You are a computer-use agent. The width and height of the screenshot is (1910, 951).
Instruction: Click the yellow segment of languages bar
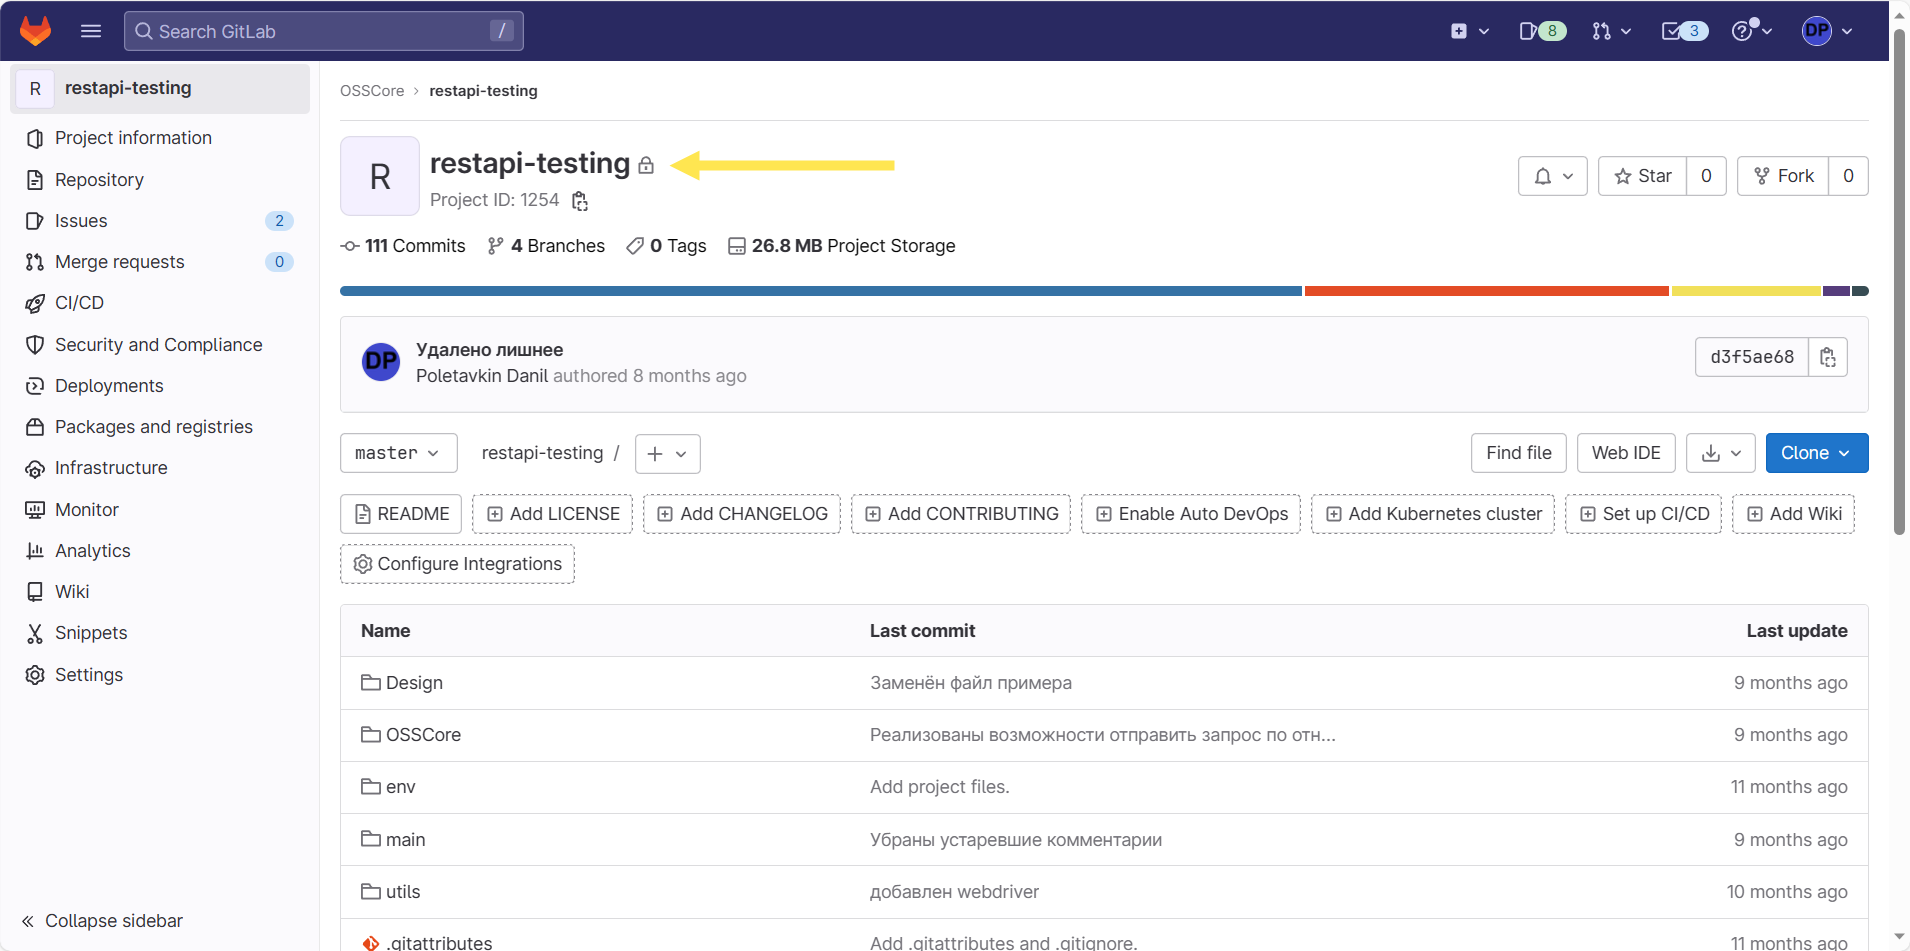pos(1746,291)
